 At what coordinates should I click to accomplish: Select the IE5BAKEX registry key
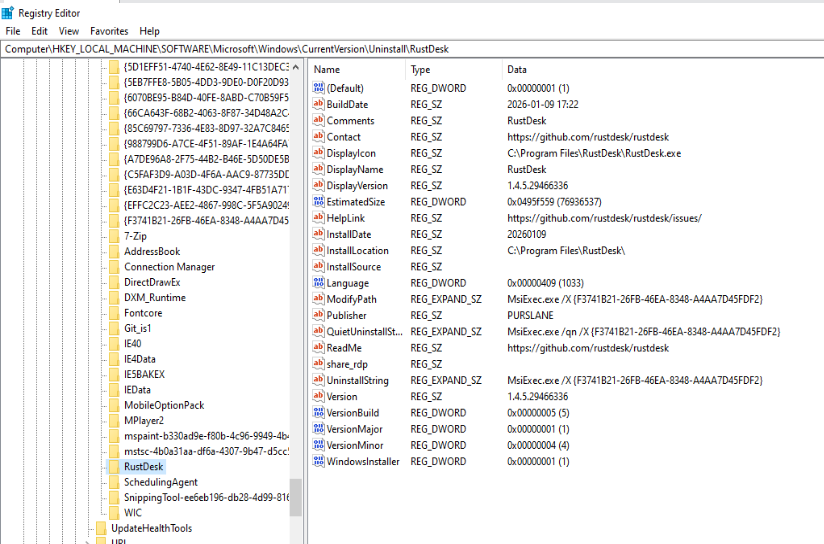(x=145, y=374)
